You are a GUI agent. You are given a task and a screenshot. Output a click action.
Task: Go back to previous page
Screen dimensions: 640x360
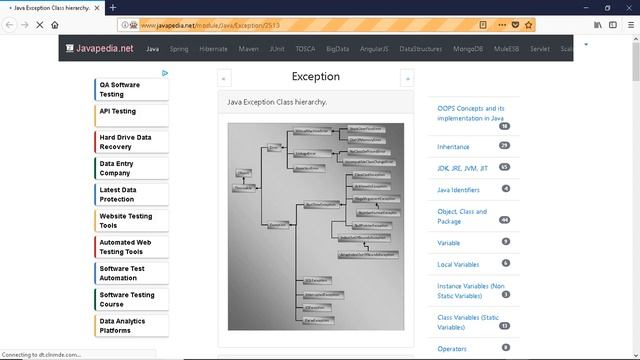[x=9, y=25]
